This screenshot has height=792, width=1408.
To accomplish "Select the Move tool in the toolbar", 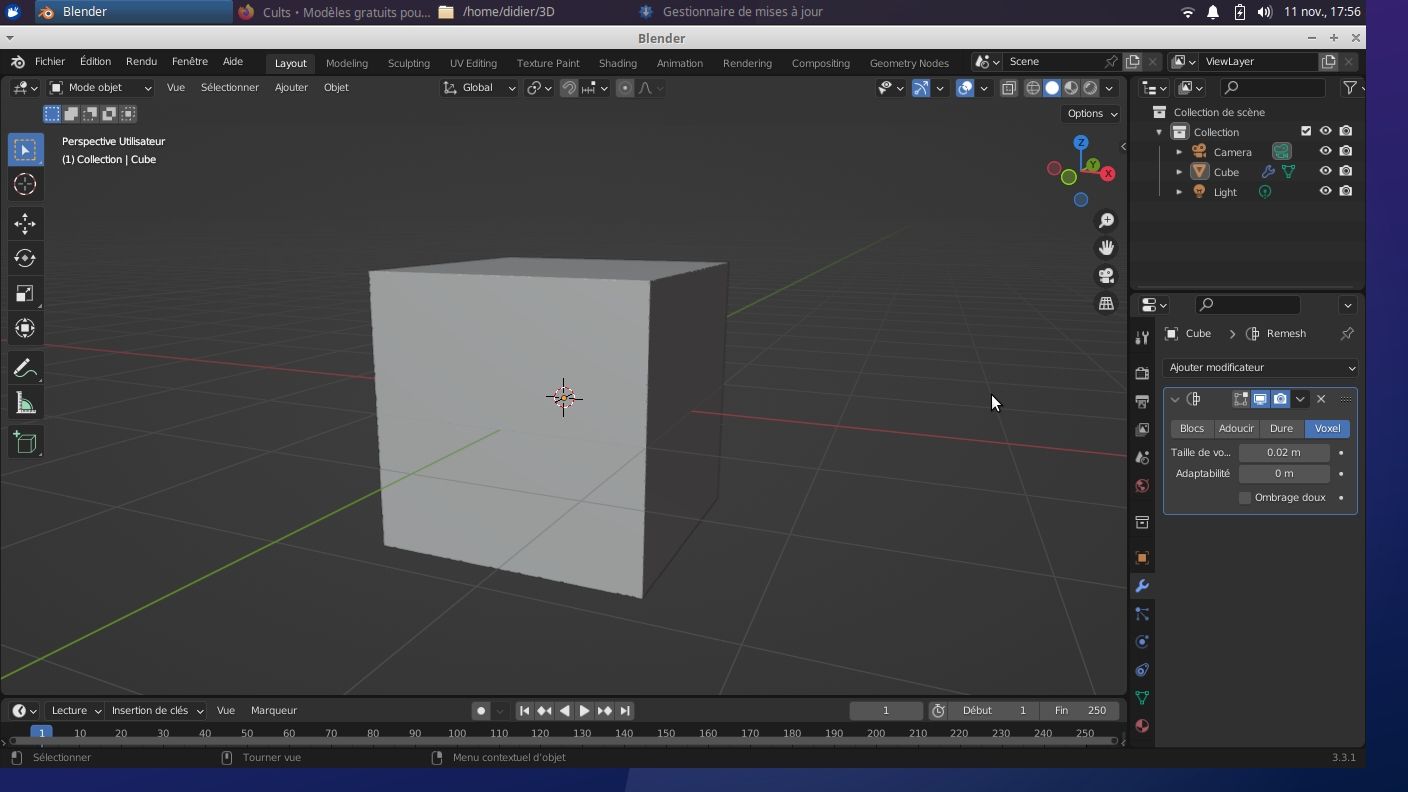I will [x=25, y=223].
